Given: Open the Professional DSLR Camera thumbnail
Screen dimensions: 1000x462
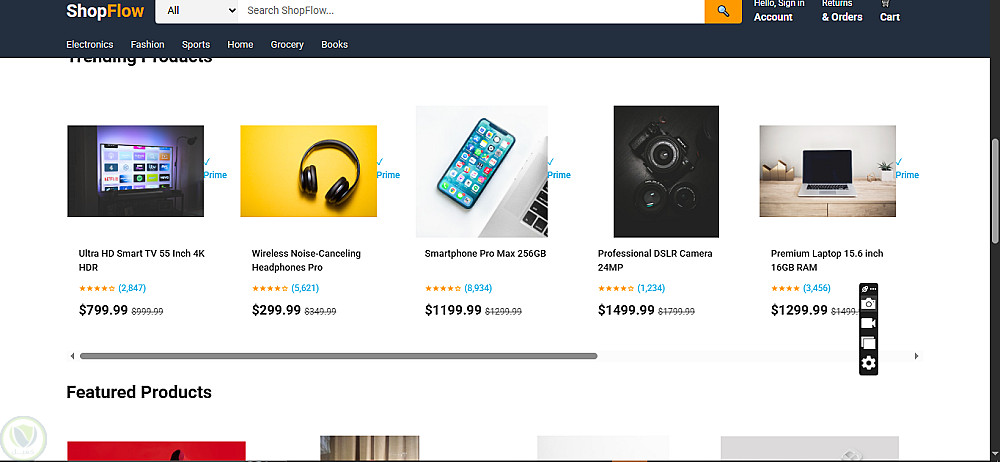Looking at the screenshot, I should click(665, 171).
